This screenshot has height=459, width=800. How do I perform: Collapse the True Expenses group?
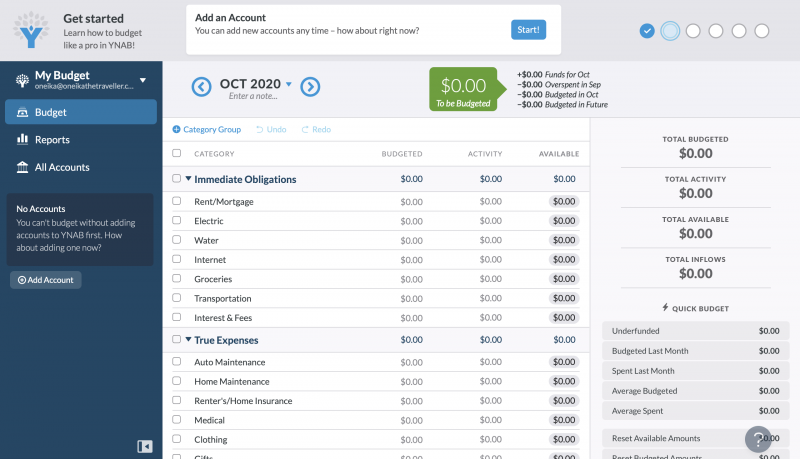click(188, 339)
